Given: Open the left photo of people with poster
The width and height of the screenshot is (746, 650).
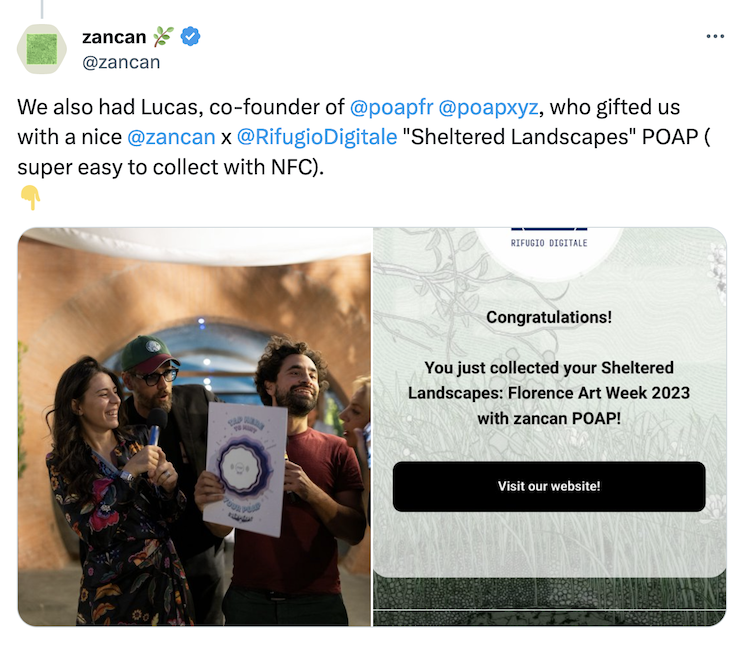Looking at the screenshot, I should (195, 427).
